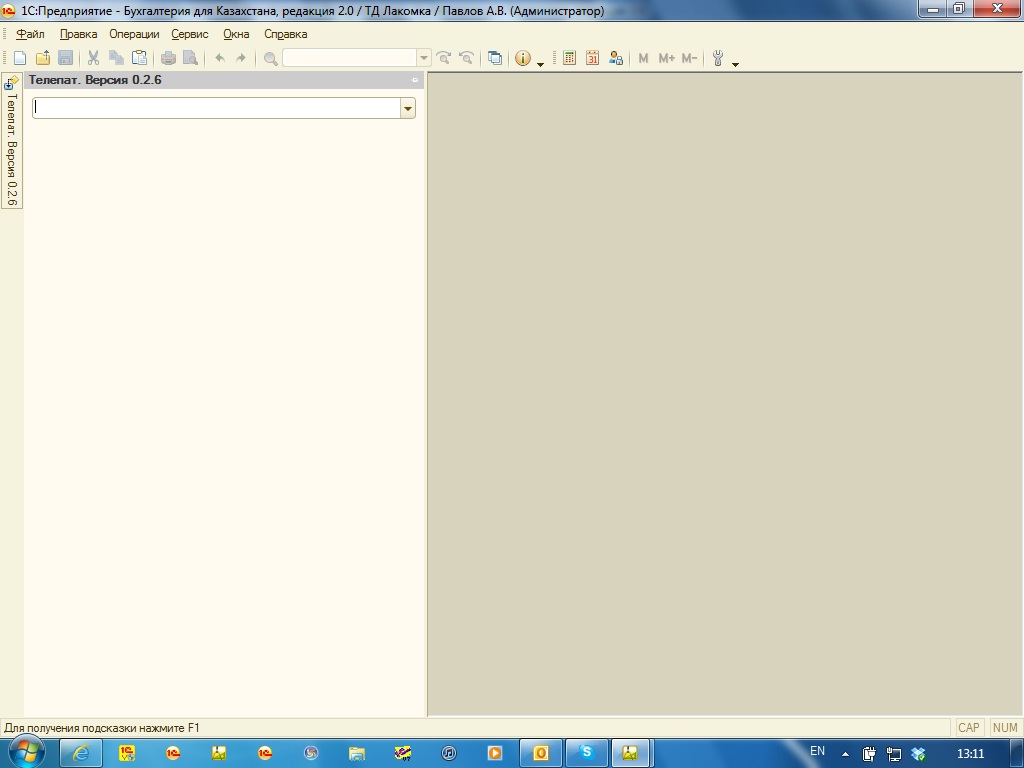1024x768 pixels.
Task: Click the Undo arrow icon
Action: (x=220, y=58)
